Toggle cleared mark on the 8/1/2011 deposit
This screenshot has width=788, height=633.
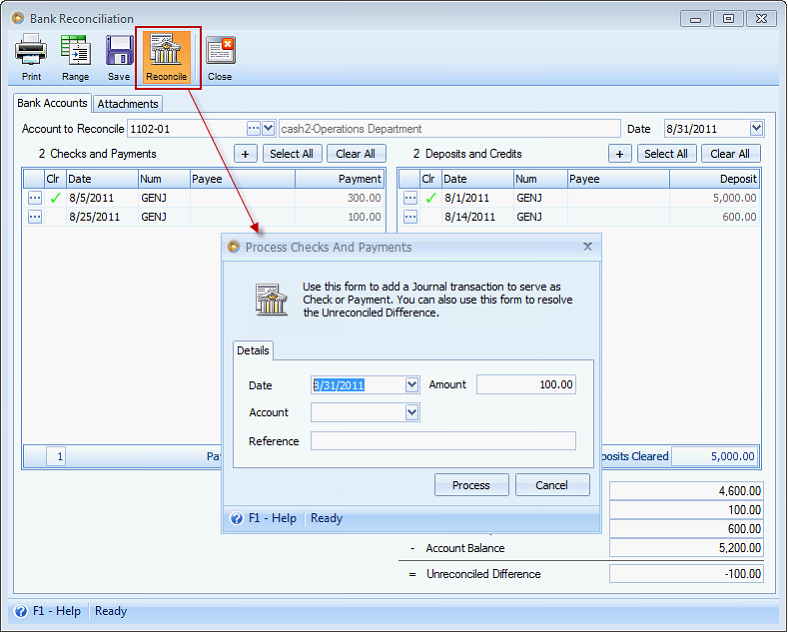(430, 198)
